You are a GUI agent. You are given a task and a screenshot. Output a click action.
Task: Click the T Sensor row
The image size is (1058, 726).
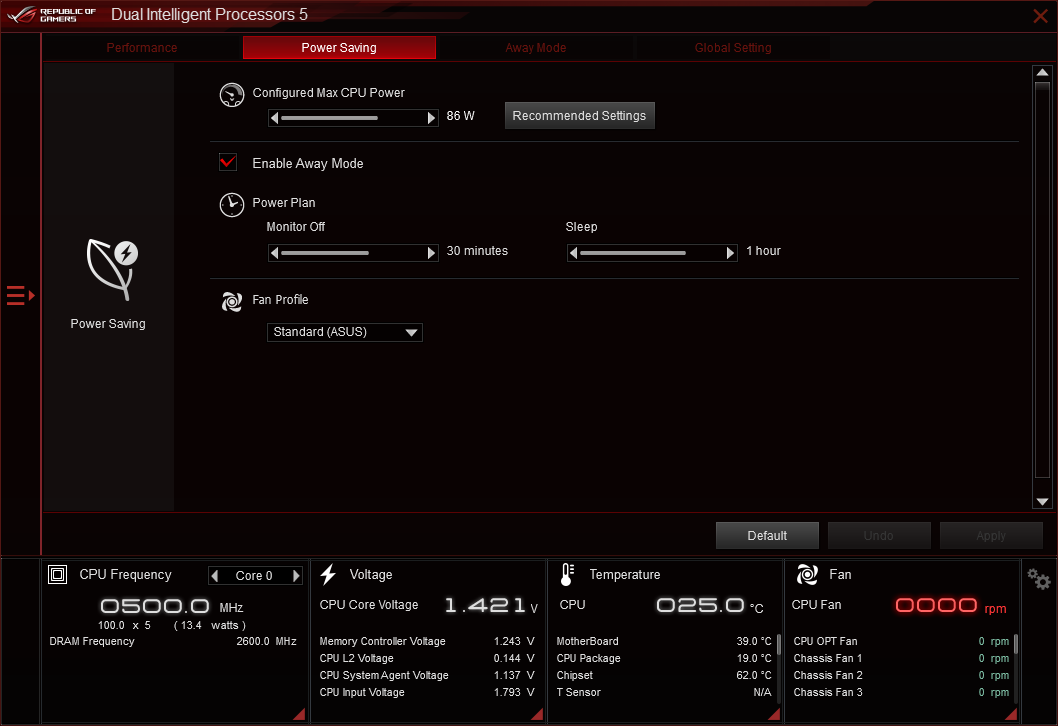[x=664, y=692]
